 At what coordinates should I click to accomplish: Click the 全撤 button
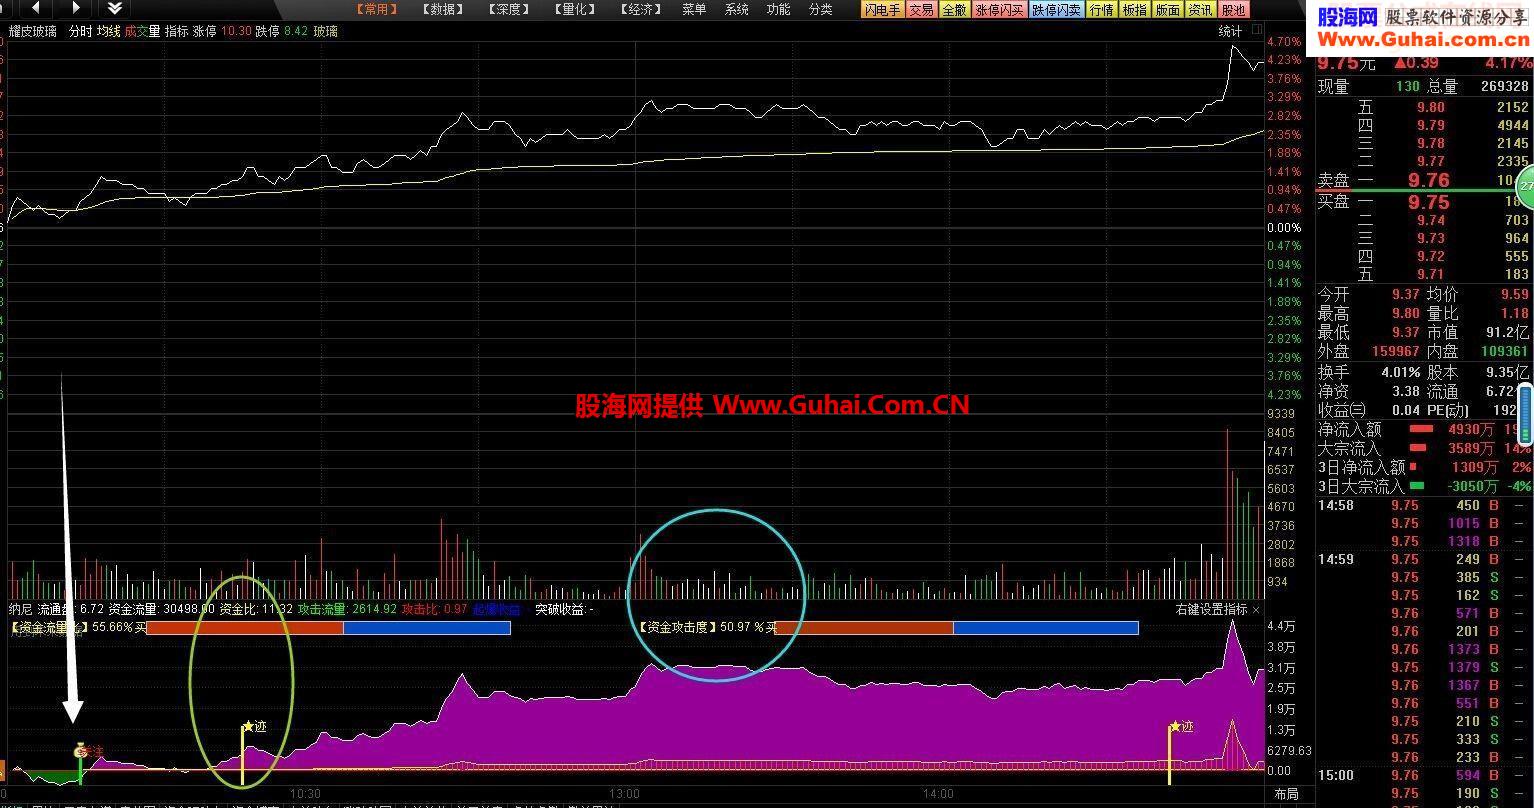pyautogui.click(x=954, y=9)
